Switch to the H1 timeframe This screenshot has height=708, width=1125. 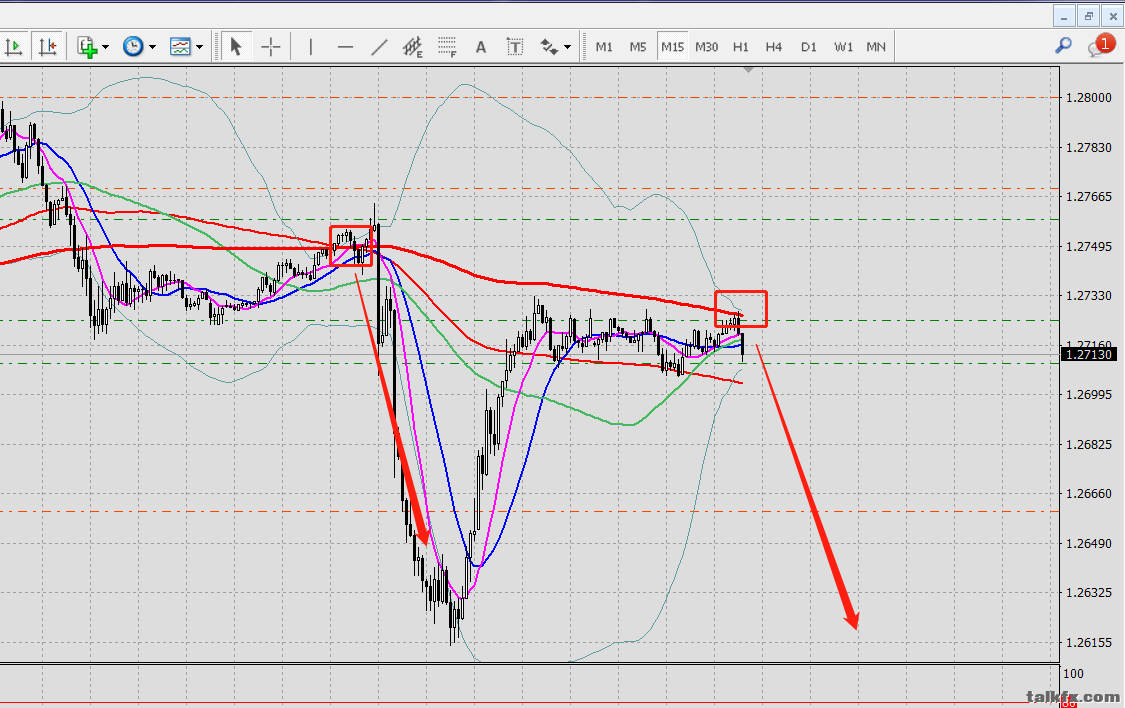coord(741,46)
